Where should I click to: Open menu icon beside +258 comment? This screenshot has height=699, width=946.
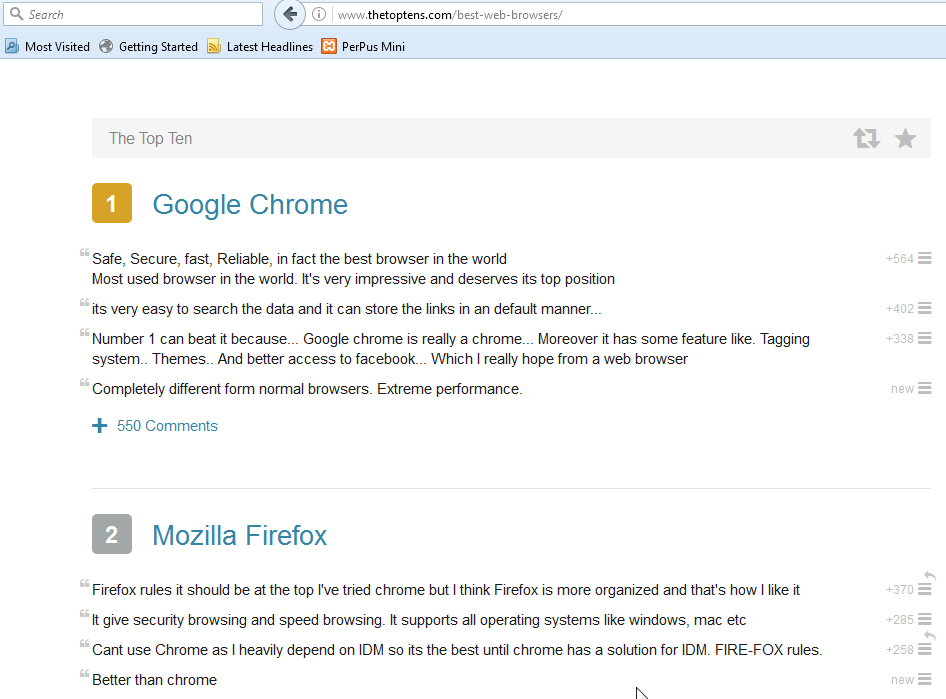click(924, 650)
